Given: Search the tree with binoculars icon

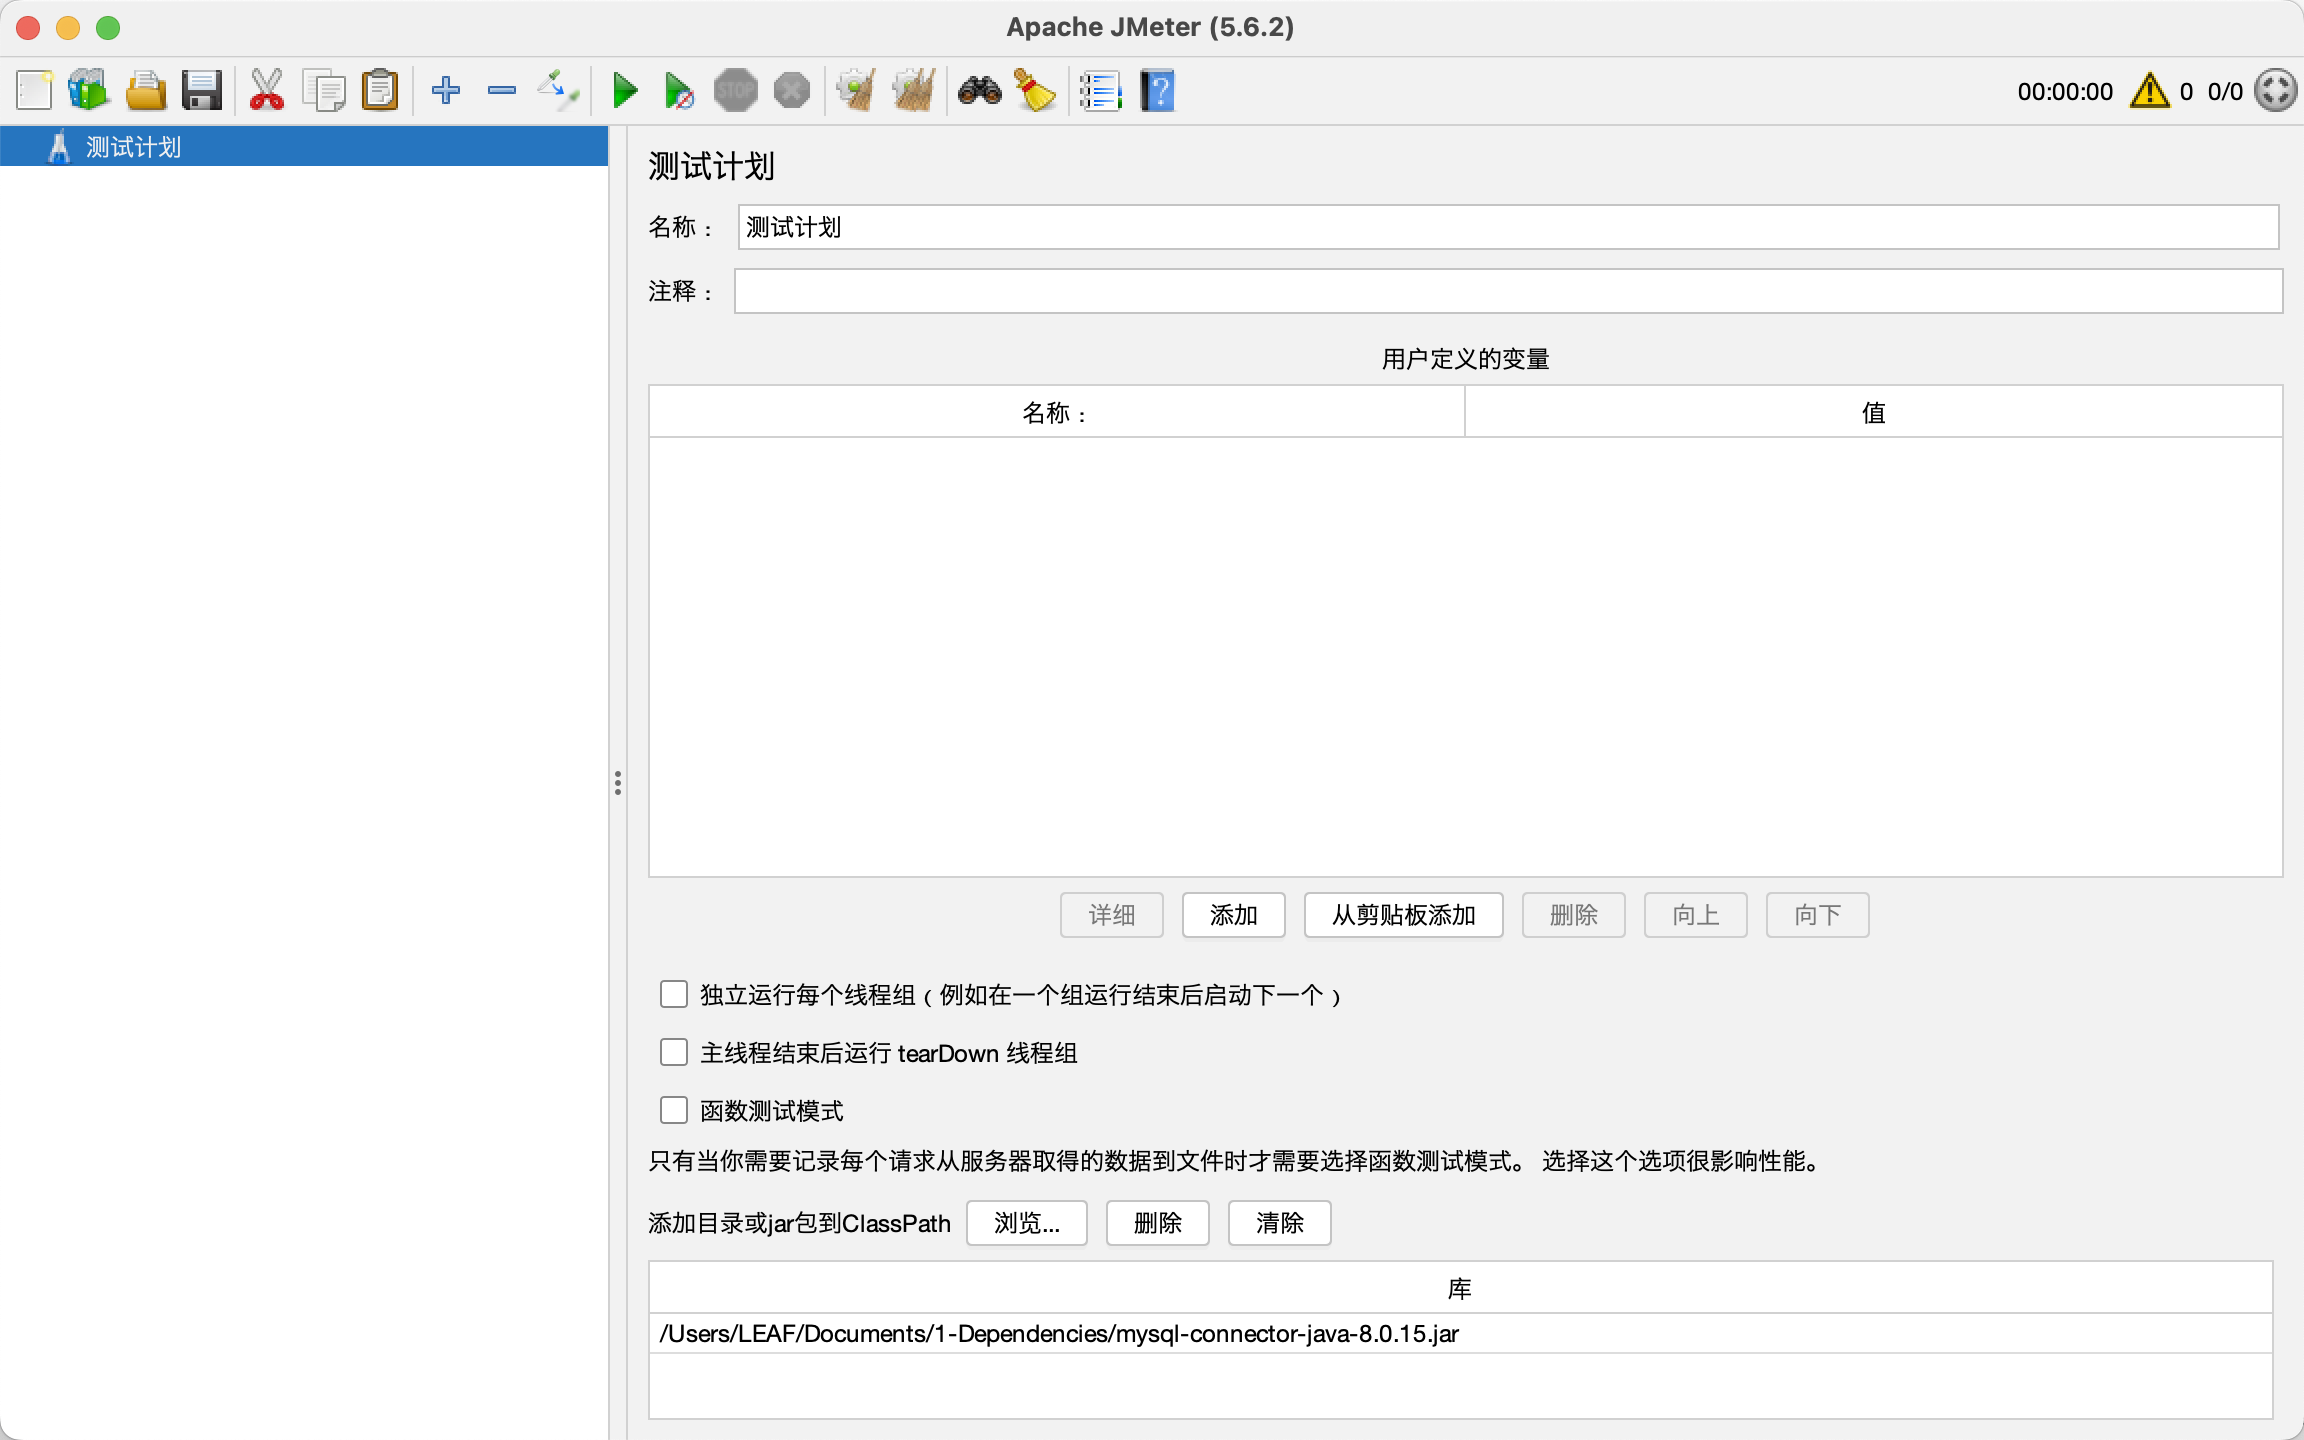Looking at the screenshot, I should [980, 91].
